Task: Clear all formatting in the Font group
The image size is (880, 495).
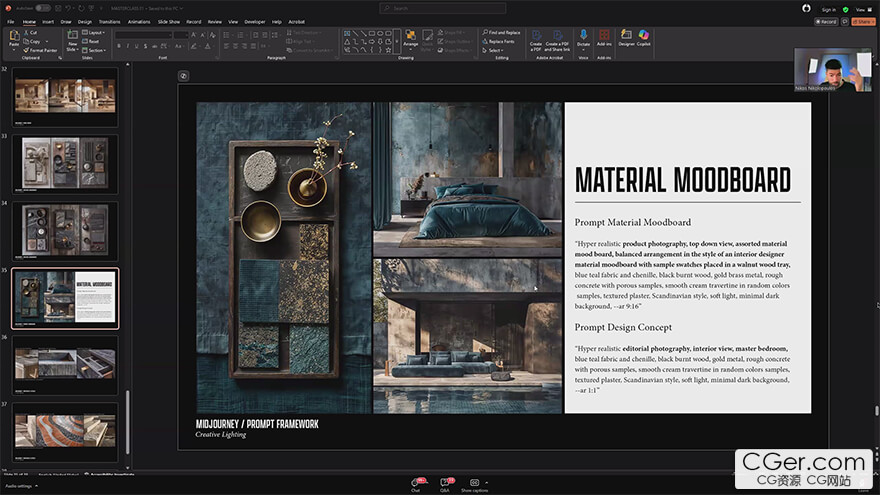Action: tap(213, 35)
